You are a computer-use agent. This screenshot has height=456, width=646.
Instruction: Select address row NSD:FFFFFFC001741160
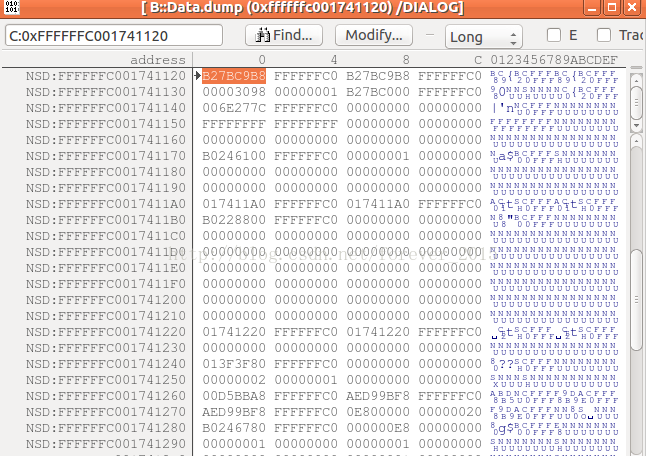(106, 140)
